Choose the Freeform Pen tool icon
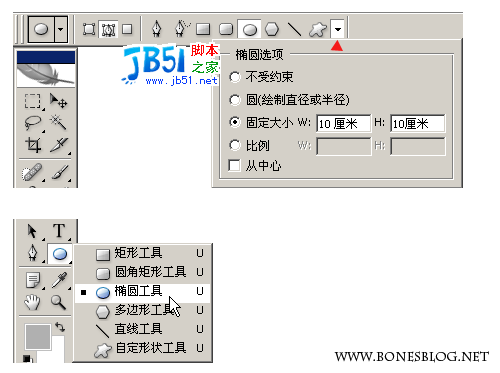500x373 pixels. pos(182,28)
